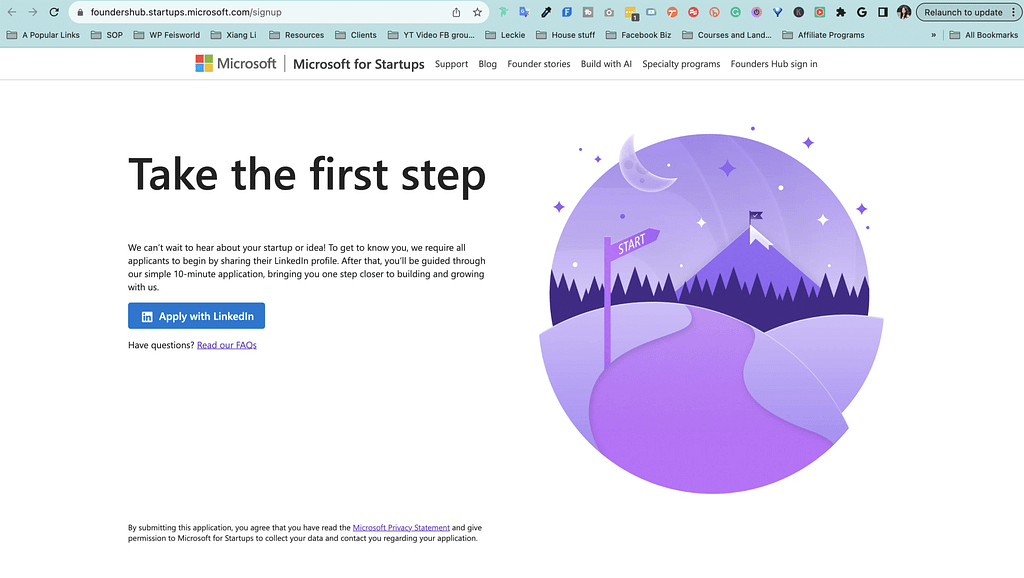Open the Google Translate extension
1024x578 pixels.
[x=524, y=12]
